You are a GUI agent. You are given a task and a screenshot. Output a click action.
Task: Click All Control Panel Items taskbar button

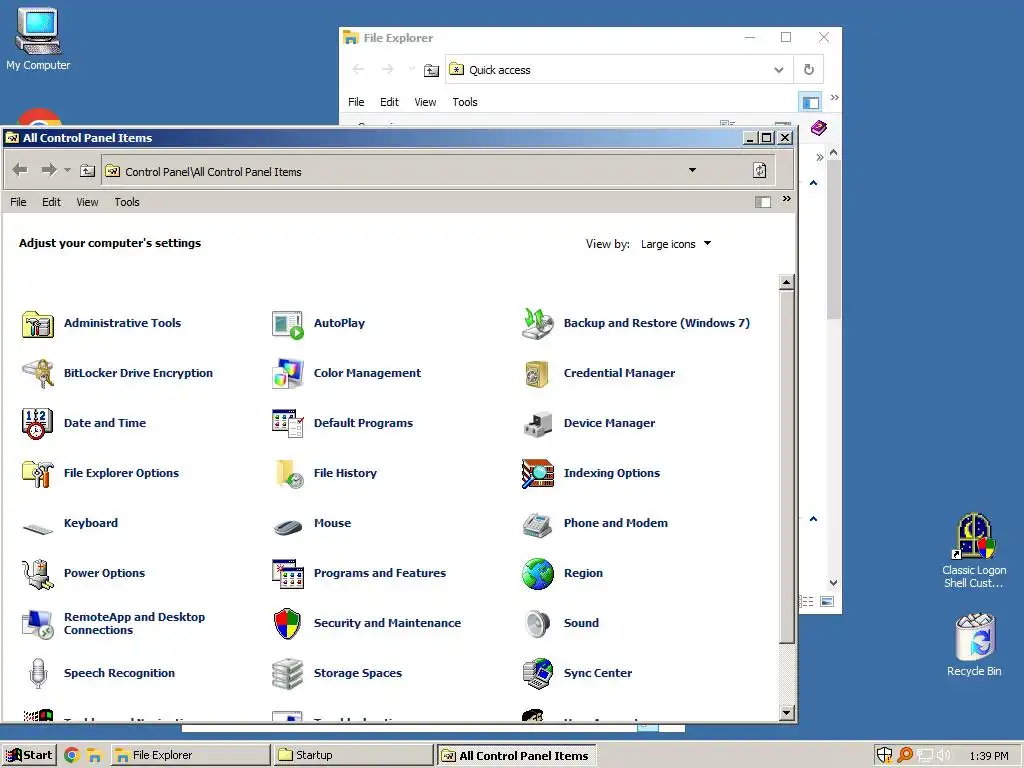point(516,756)
